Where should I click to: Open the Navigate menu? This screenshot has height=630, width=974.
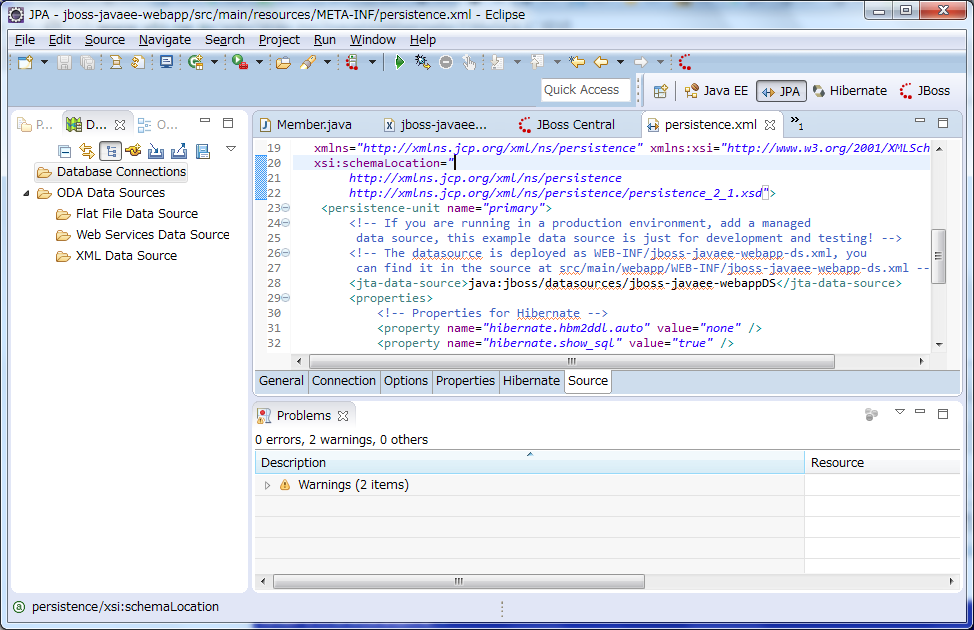tap(164, 39)
